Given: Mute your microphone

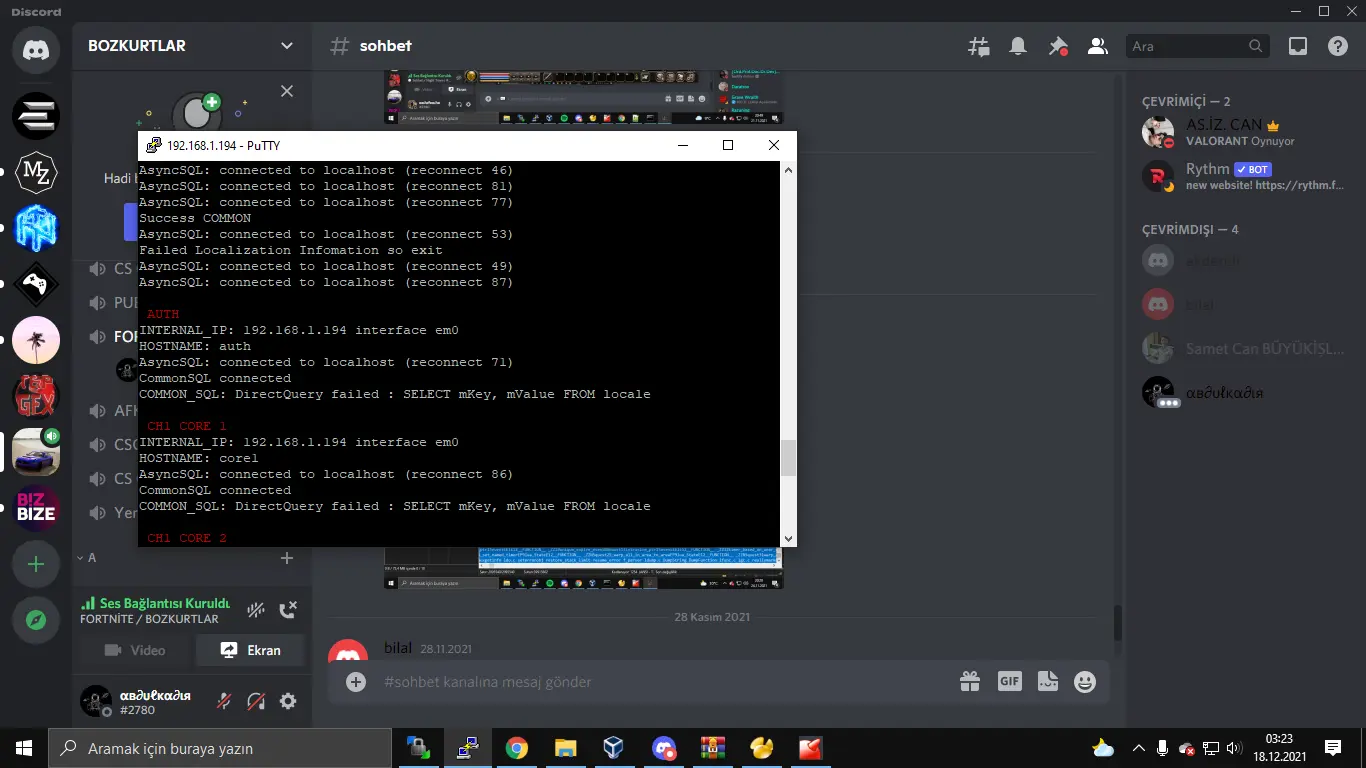Looking at the screenshot, I should click(x=225, y=701).
